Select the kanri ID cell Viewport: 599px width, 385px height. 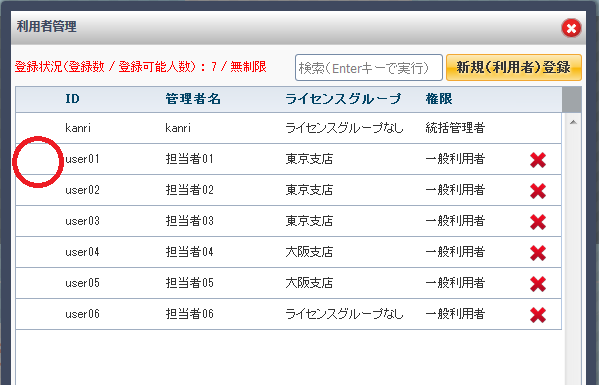(78, 128)
